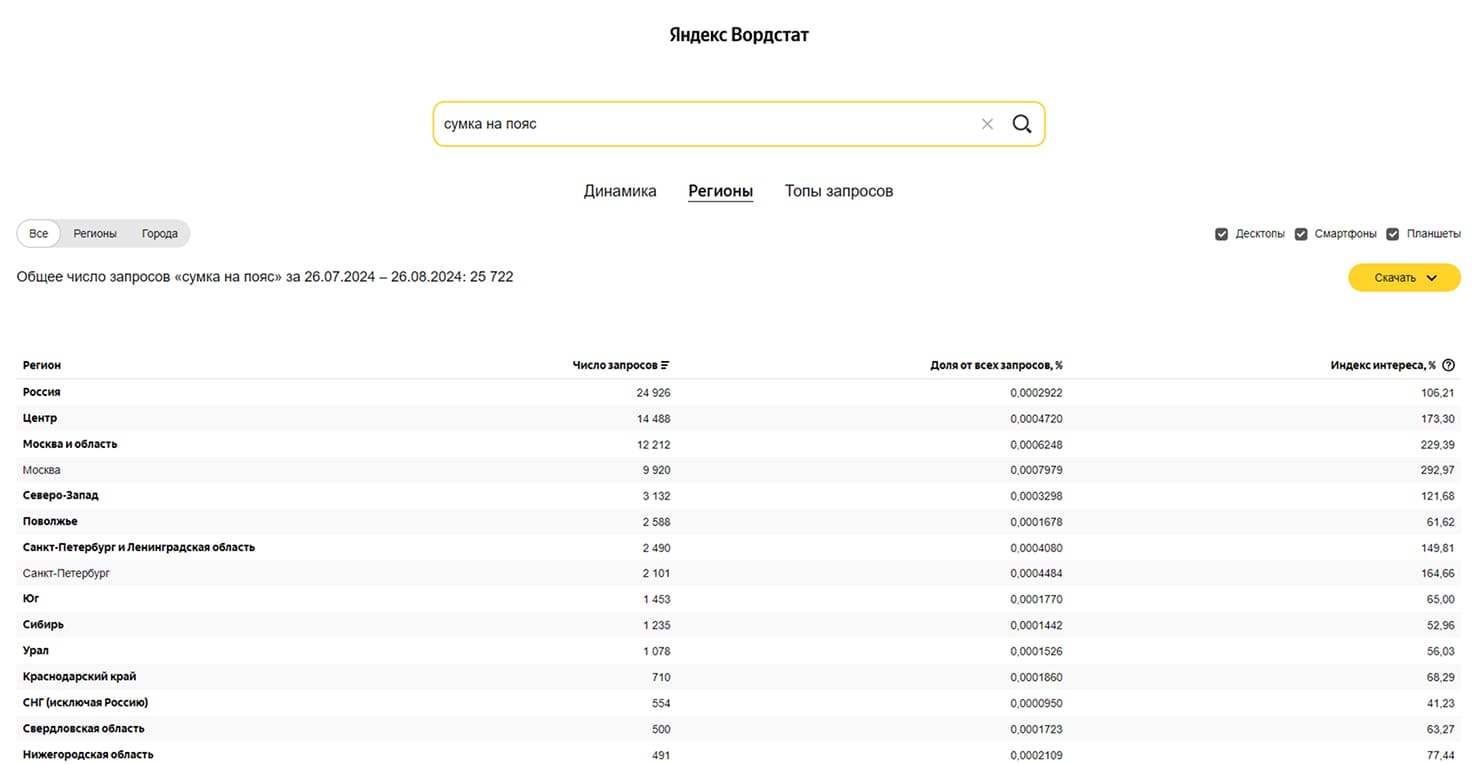This screenshot has height=764, width=1484.
Task: Click the Нижегородская область row label
Action: click(x=88, y=754)
